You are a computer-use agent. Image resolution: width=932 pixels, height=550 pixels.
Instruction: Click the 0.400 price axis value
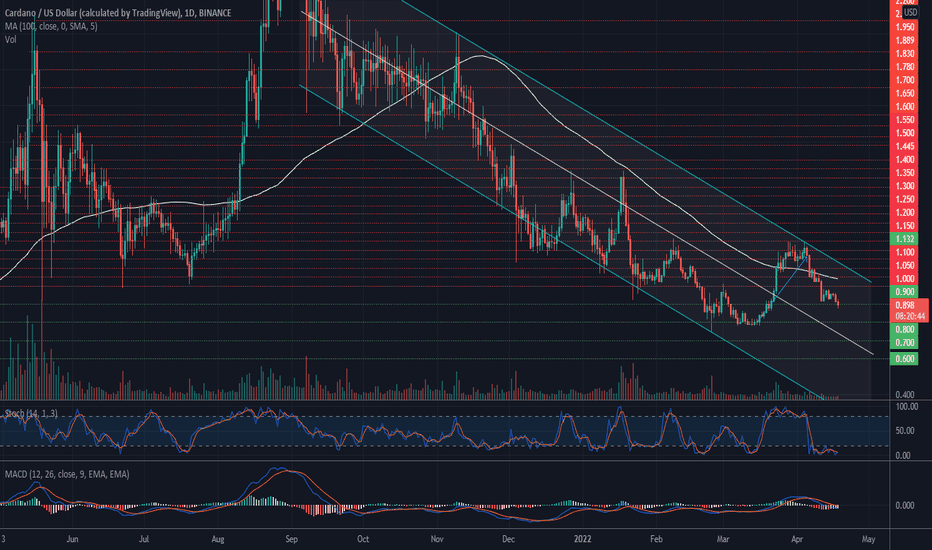point(905,394)
